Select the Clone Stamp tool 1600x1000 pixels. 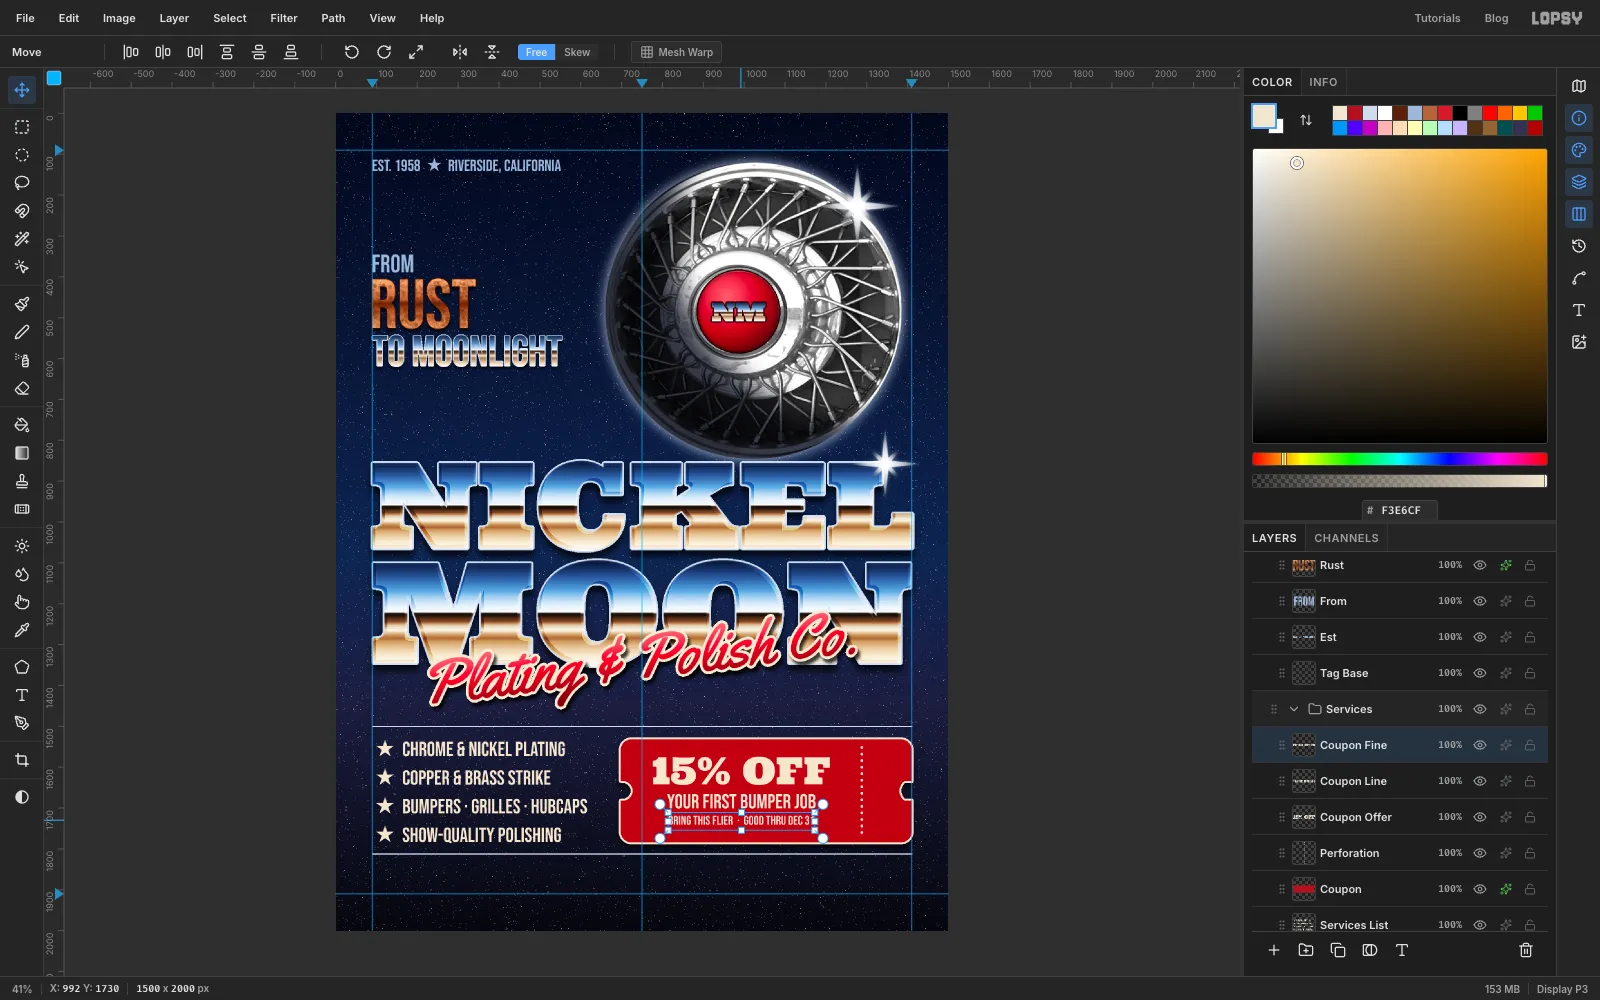click(22, 481)
